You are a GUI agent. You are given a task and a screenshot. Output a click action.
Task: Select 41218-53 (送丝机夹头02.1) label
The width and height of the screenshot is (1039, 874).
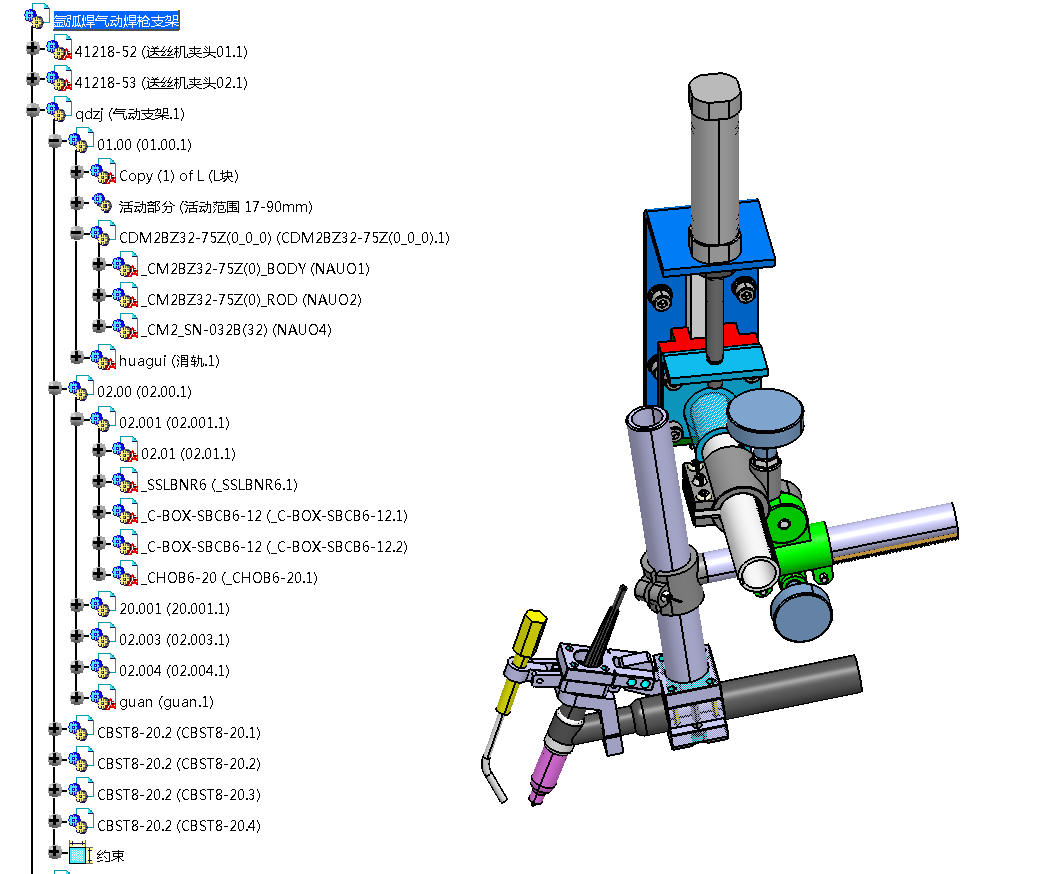tap(161, 83)
